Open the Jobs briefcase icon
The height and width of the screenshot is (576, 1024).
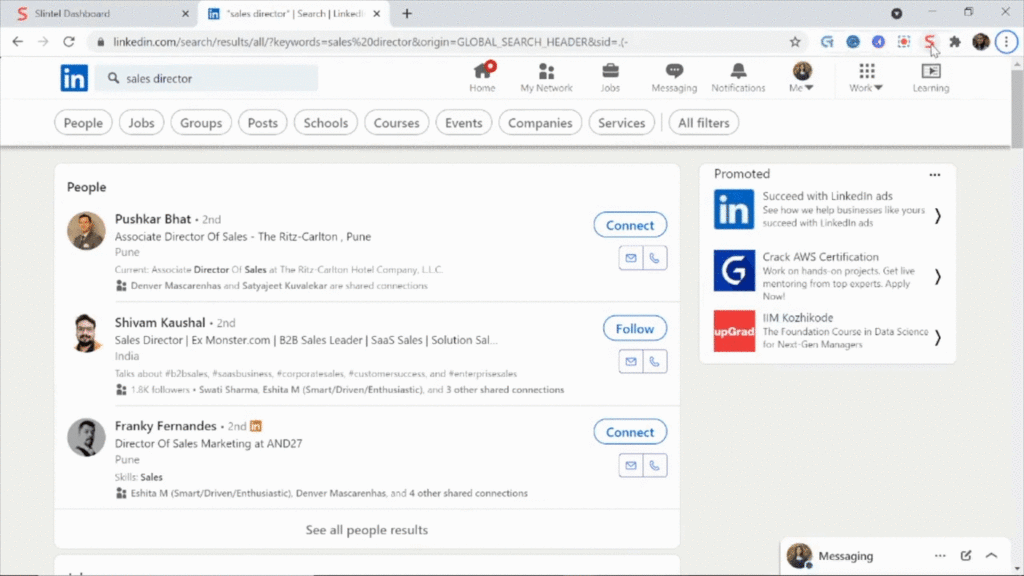click(x=610, y=71)
